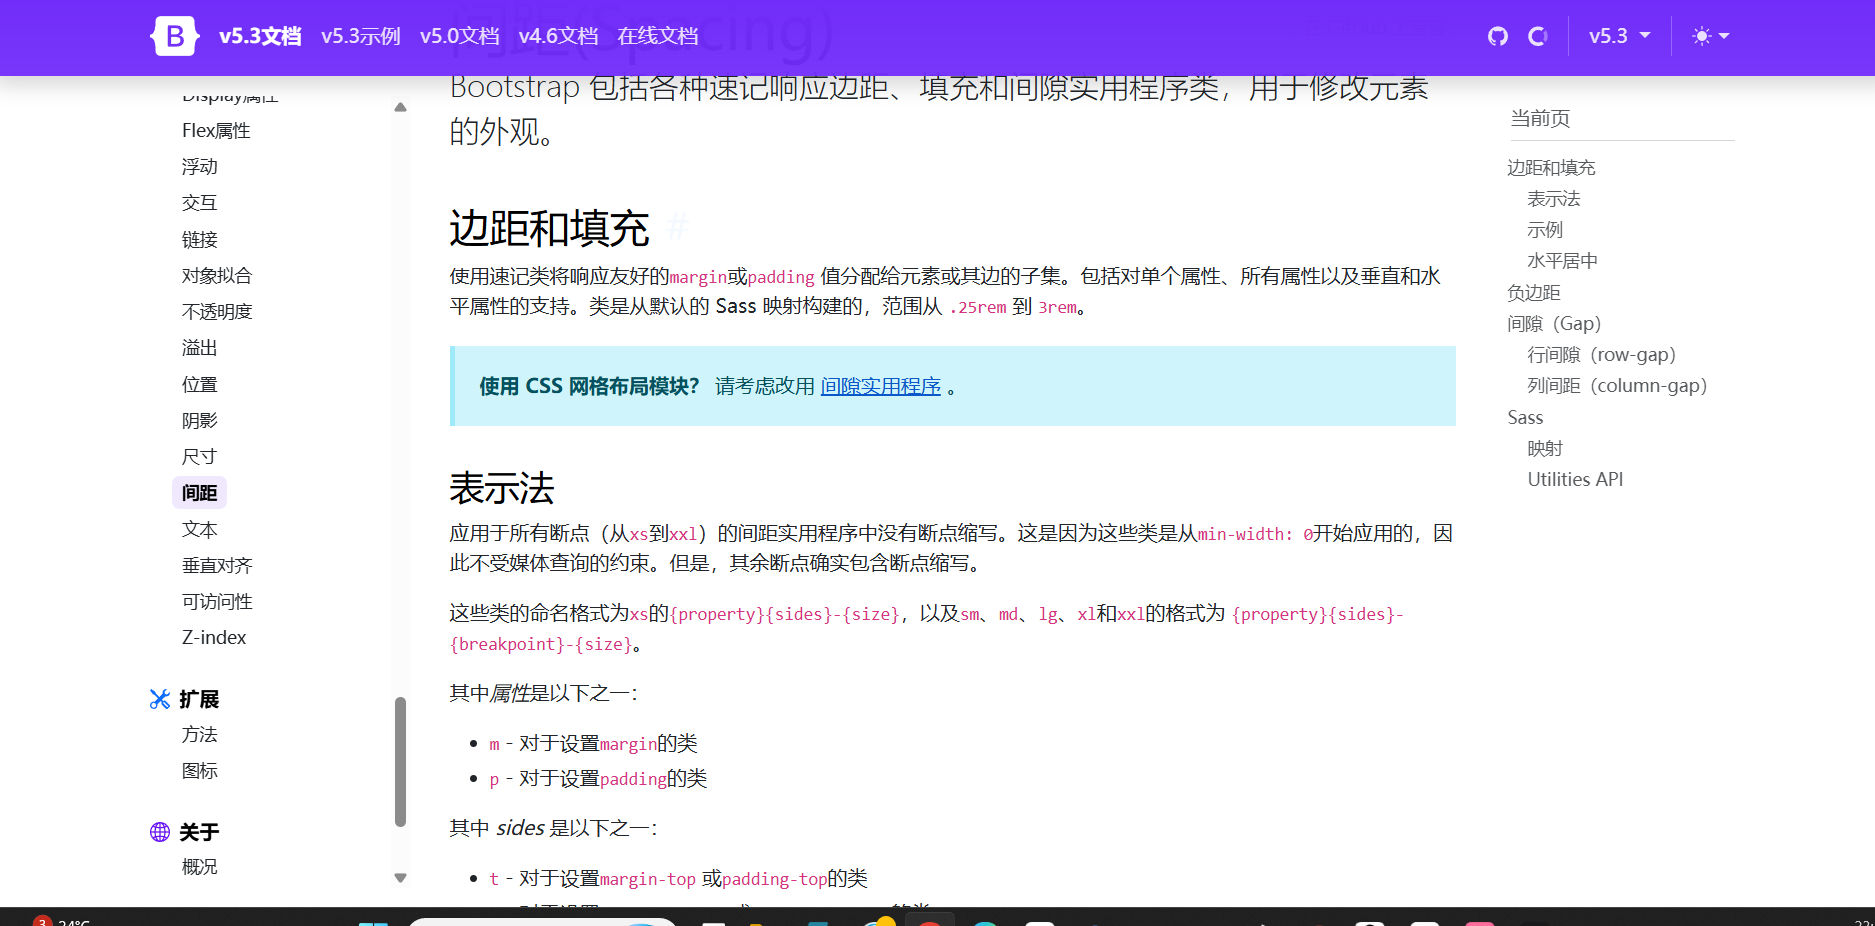Select 链接 in sidebar

pyautogui.click(x=200, y=239)
